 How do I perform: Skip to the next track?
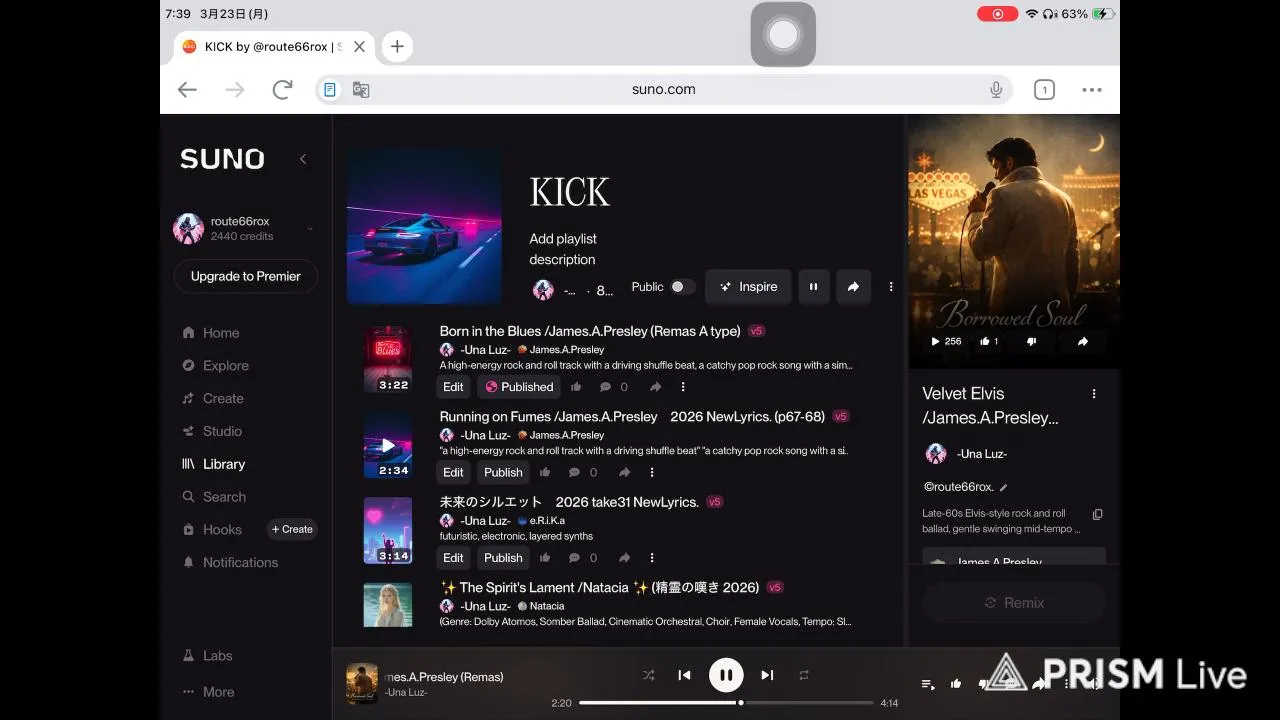pos(767,675)
